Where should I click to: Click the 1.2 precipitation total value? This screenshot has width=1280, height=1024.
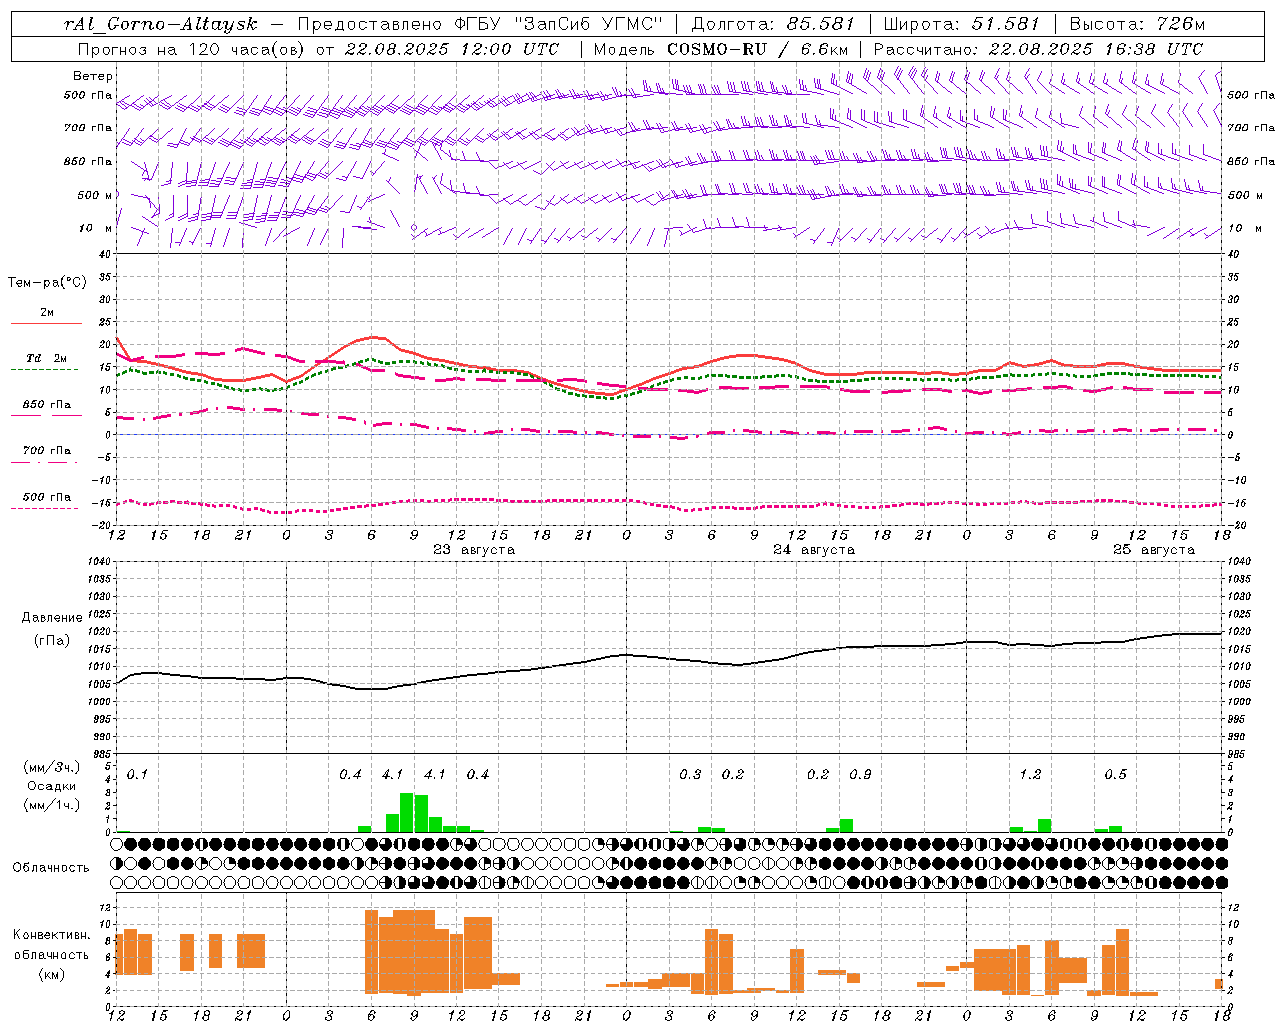[1030, 775]
